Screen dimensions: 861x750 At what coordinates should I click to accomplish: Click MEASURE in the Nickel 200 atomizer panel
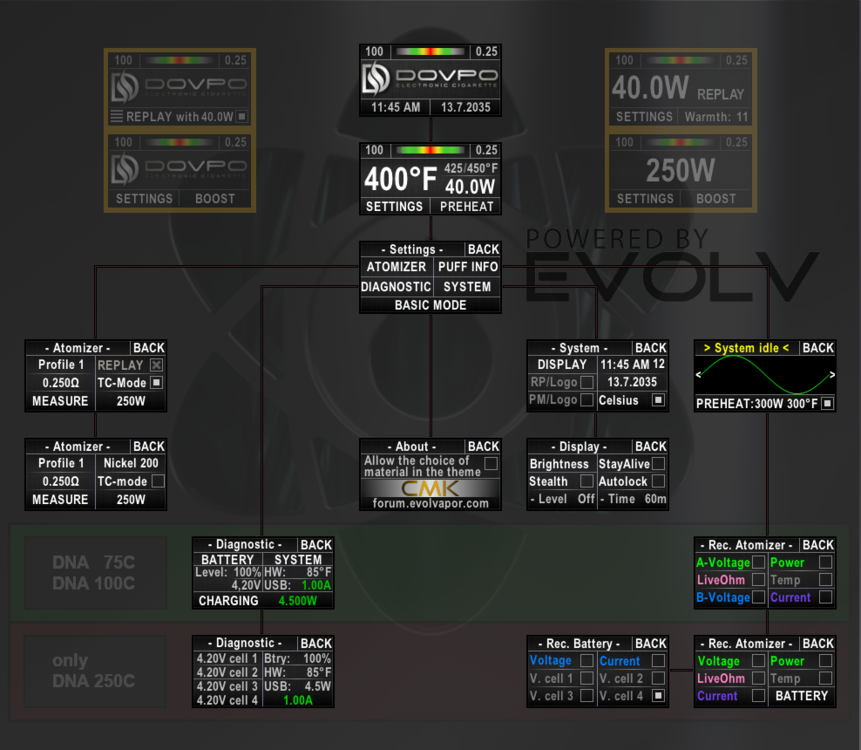60,500
